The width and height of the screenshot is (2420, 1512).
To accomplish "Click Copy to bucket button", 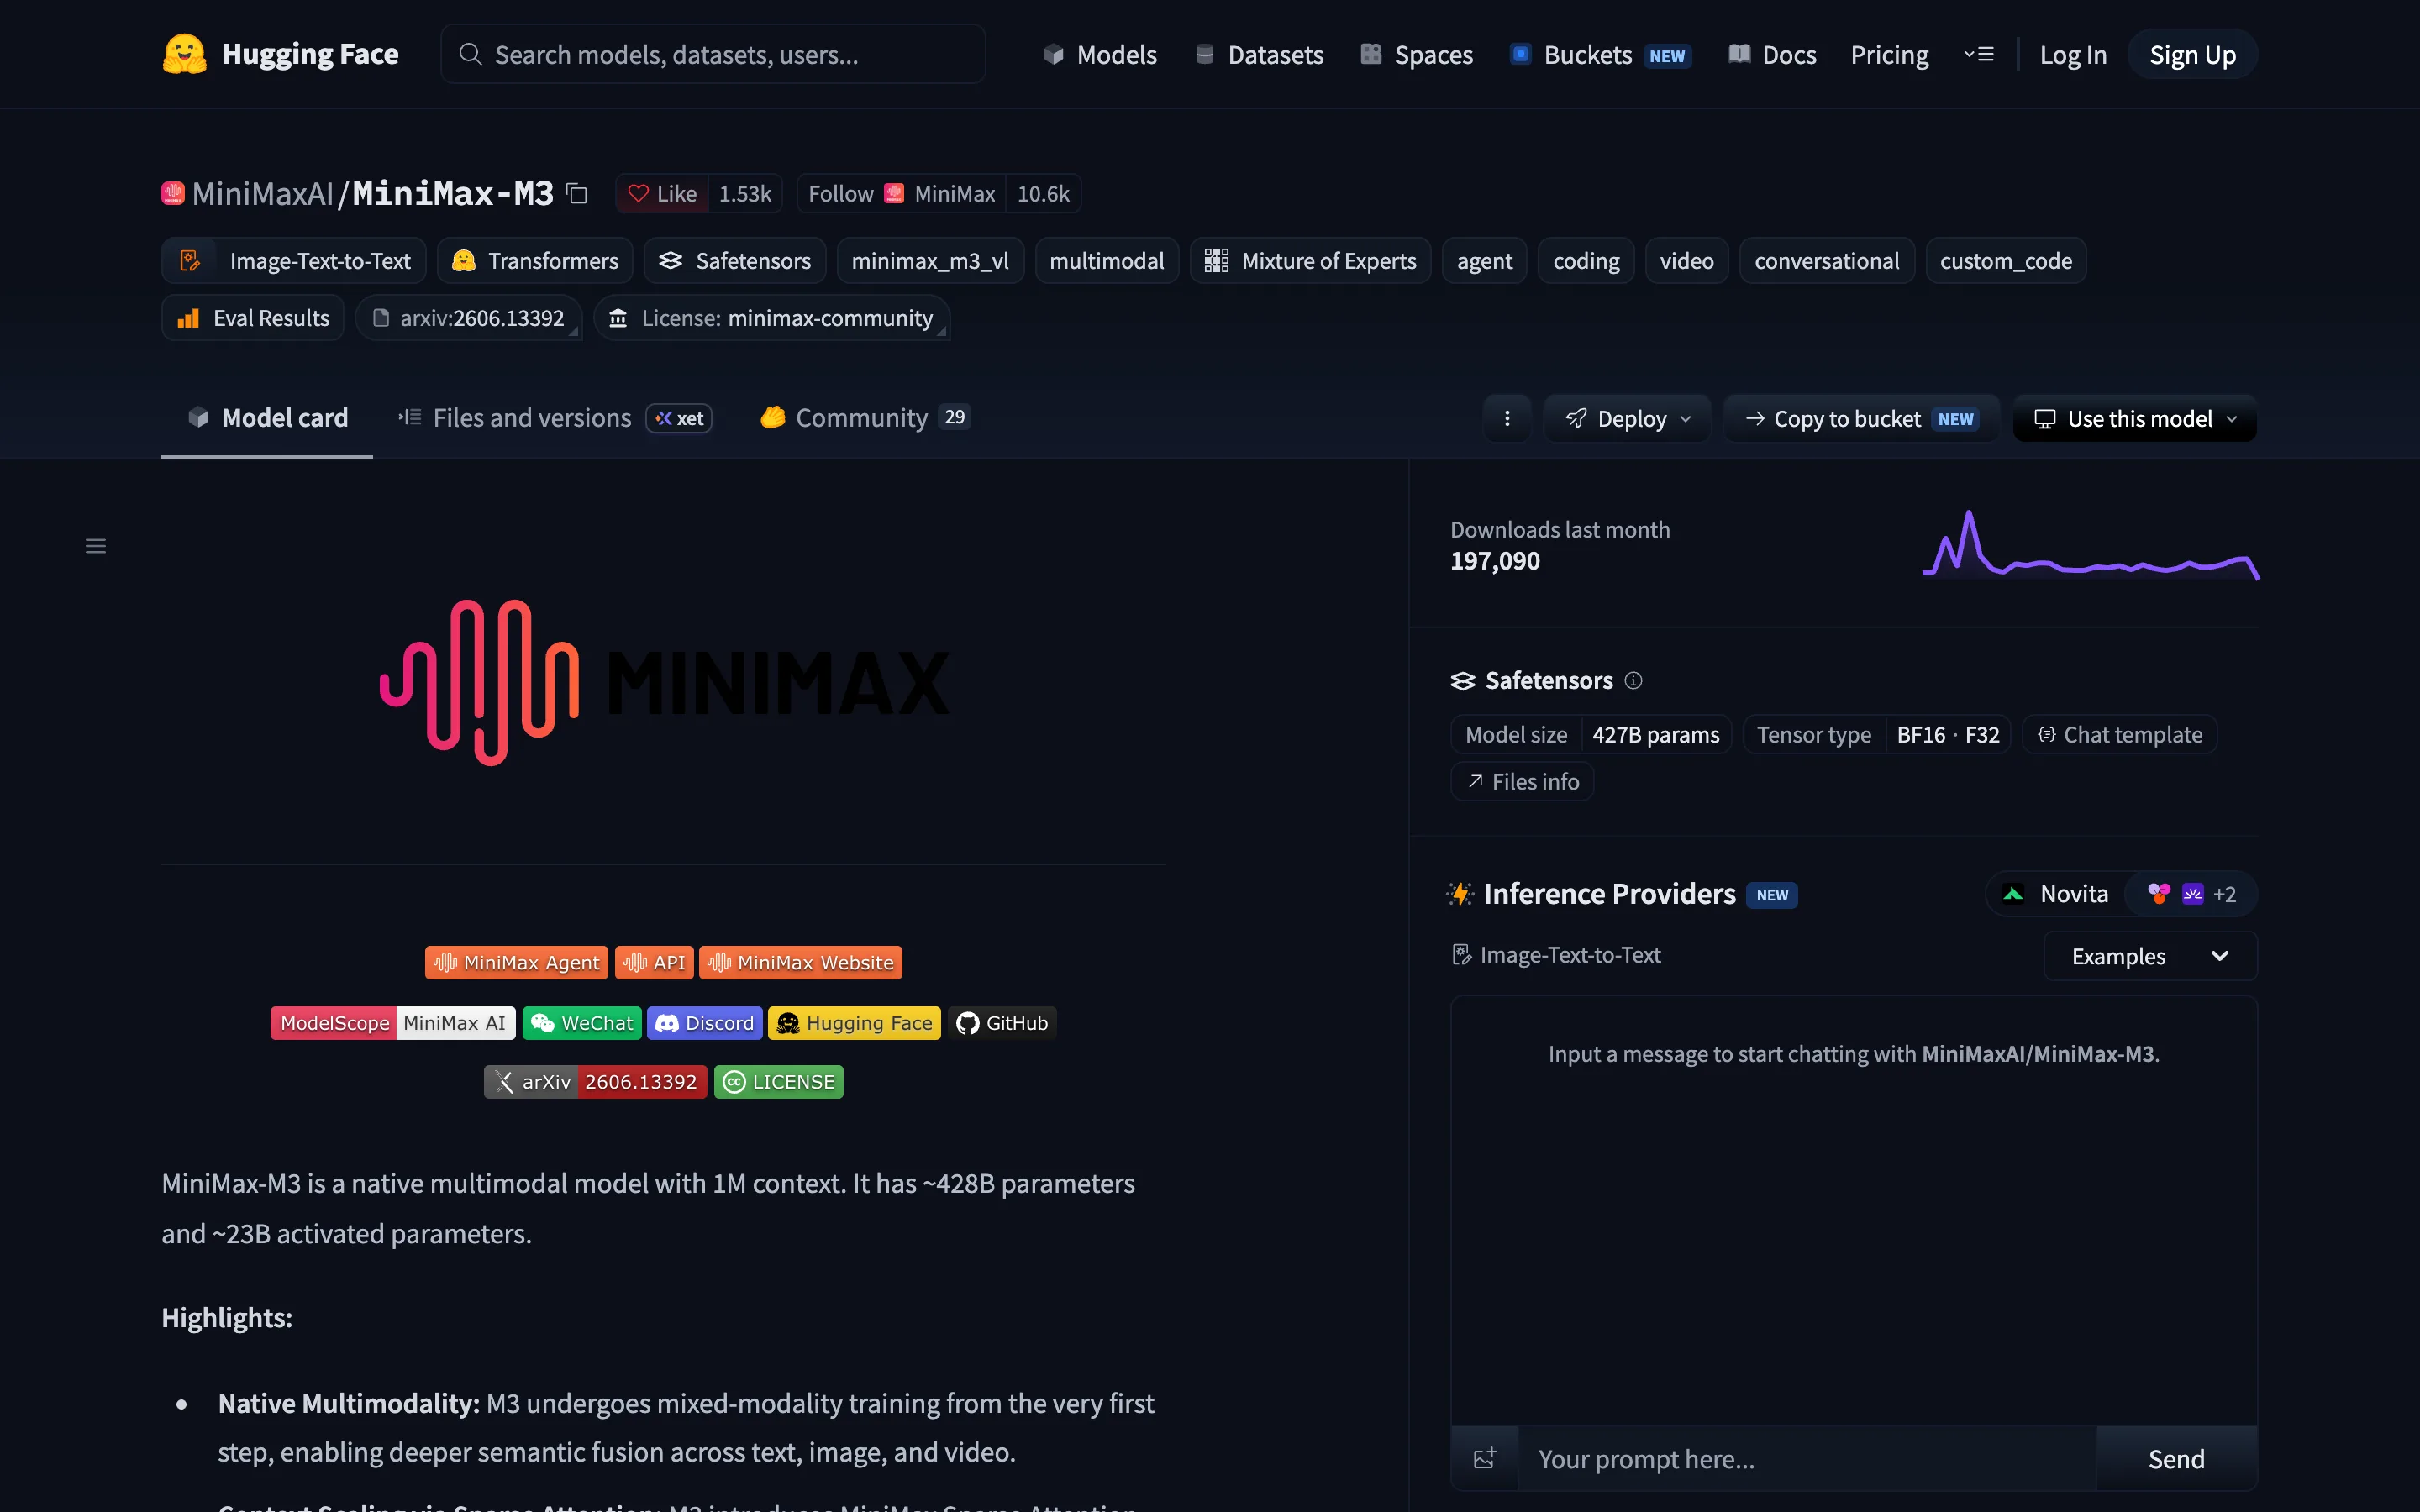I will tap(1861, 418).
